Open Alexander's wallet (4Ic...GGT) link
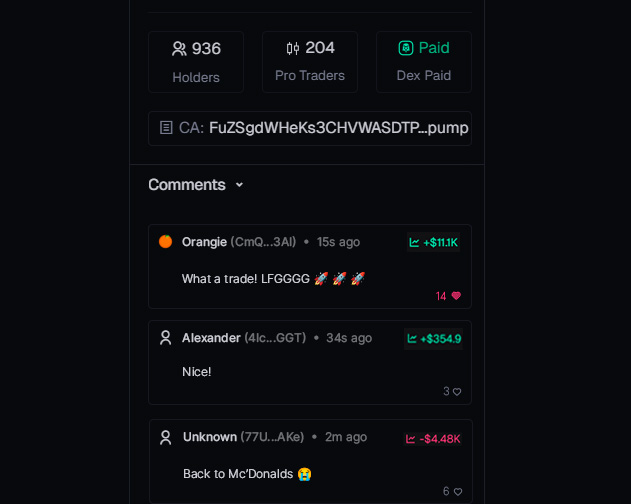The image size is (631, 504). point(275,338)
